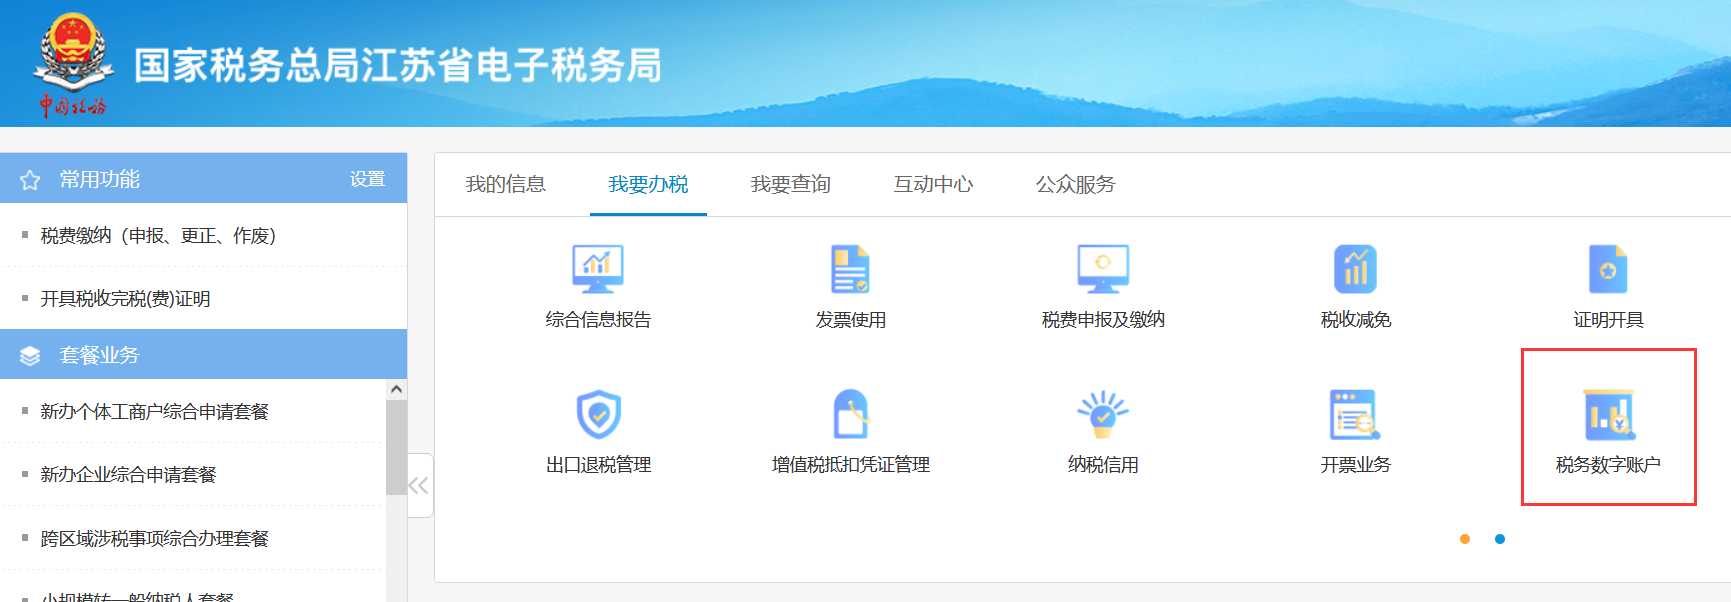The width and height of the screenshot is (1731, 602).
Task: Open the 税费申报及缴纳 monitor icon
Action: pos(1103,268)
